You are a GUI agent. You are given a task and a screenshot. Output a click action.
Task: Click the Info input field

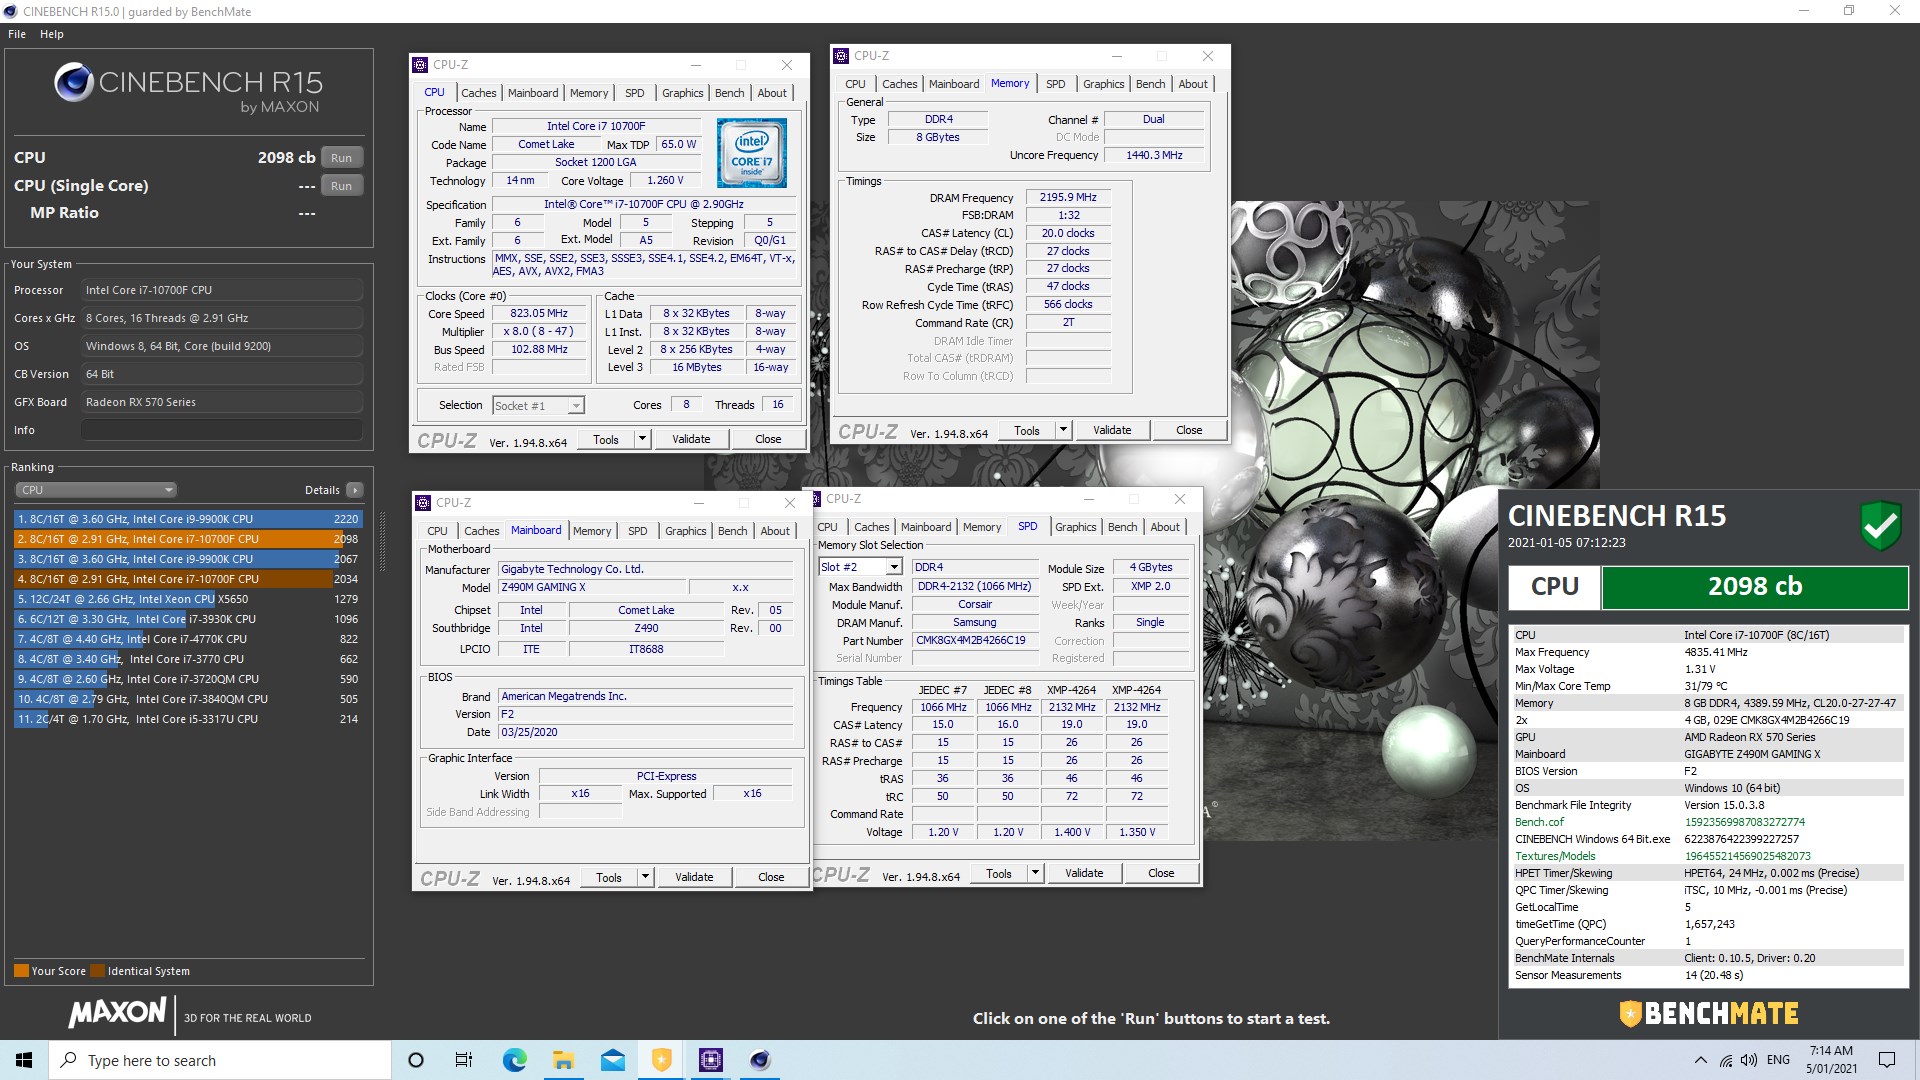[221, 430]
